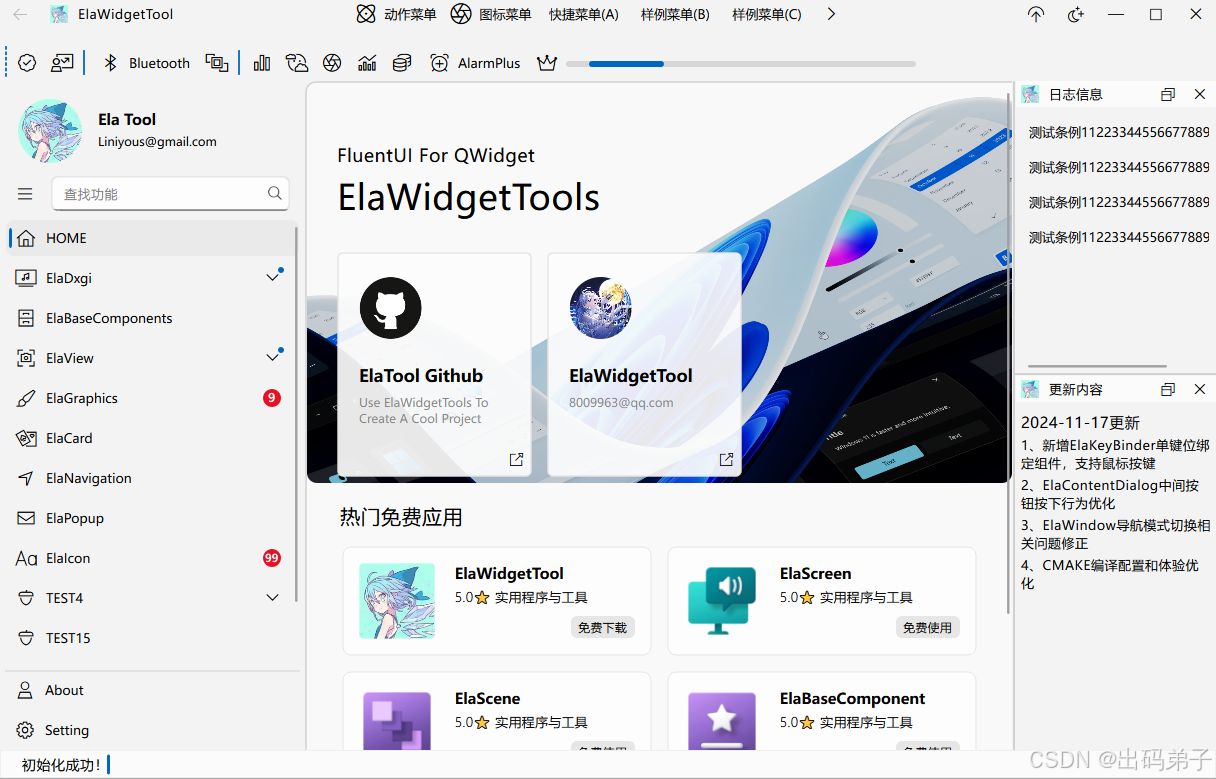
Task: Click the 日志信息 horizontal scrollbar
Action: 1097,367
